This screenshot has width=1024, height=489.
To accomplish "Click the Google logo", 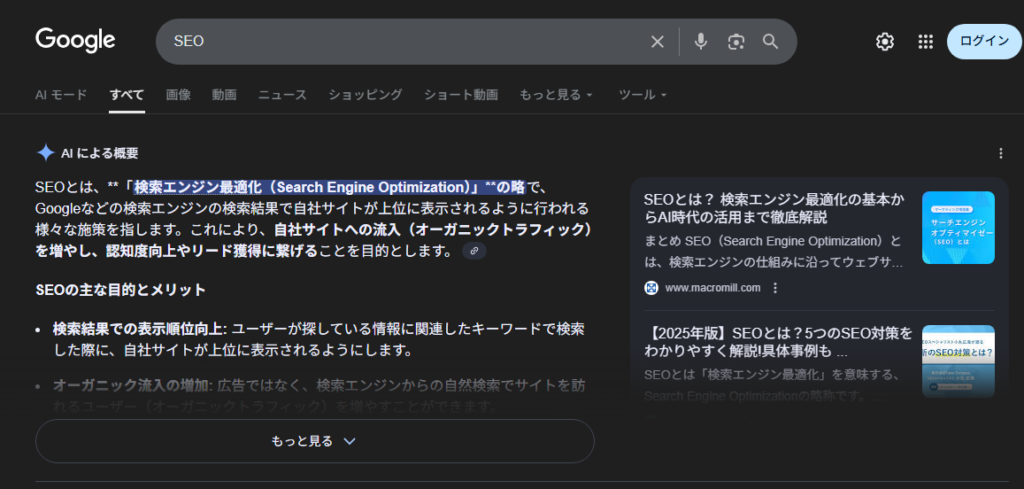I will click(x=75, y=40).
